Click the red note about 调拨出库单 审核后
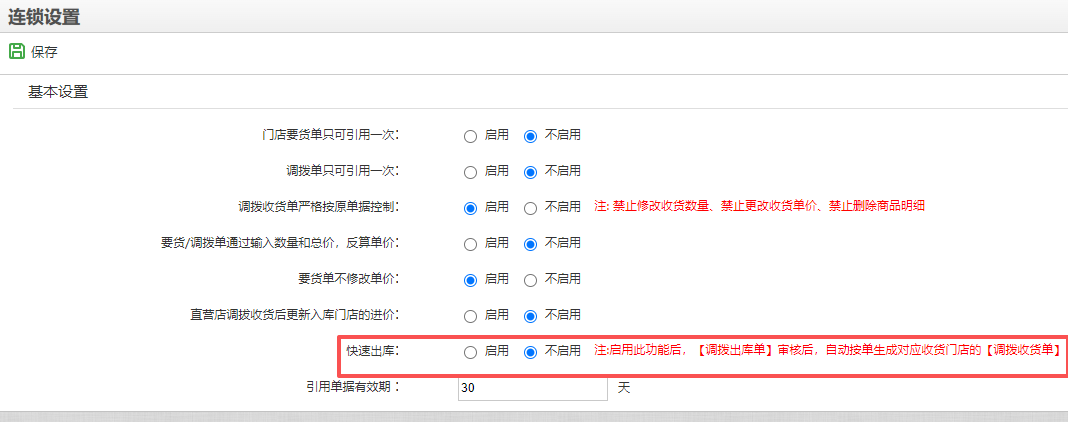Viewport: 1068px width, 422px height. point(827,351)
